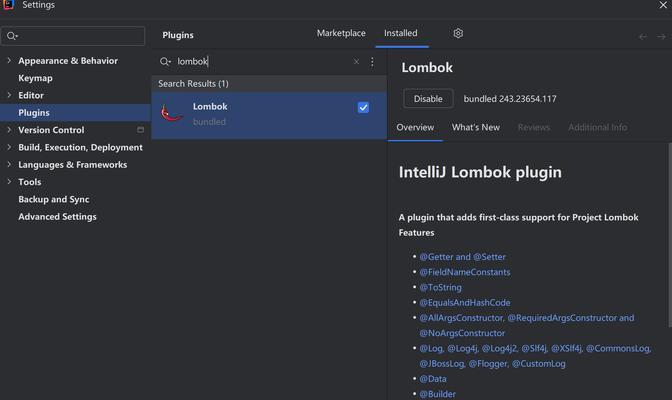Click the bundled 243.23654.117 version text
This screenshot has width=672, height=400.
pos(510,99)
